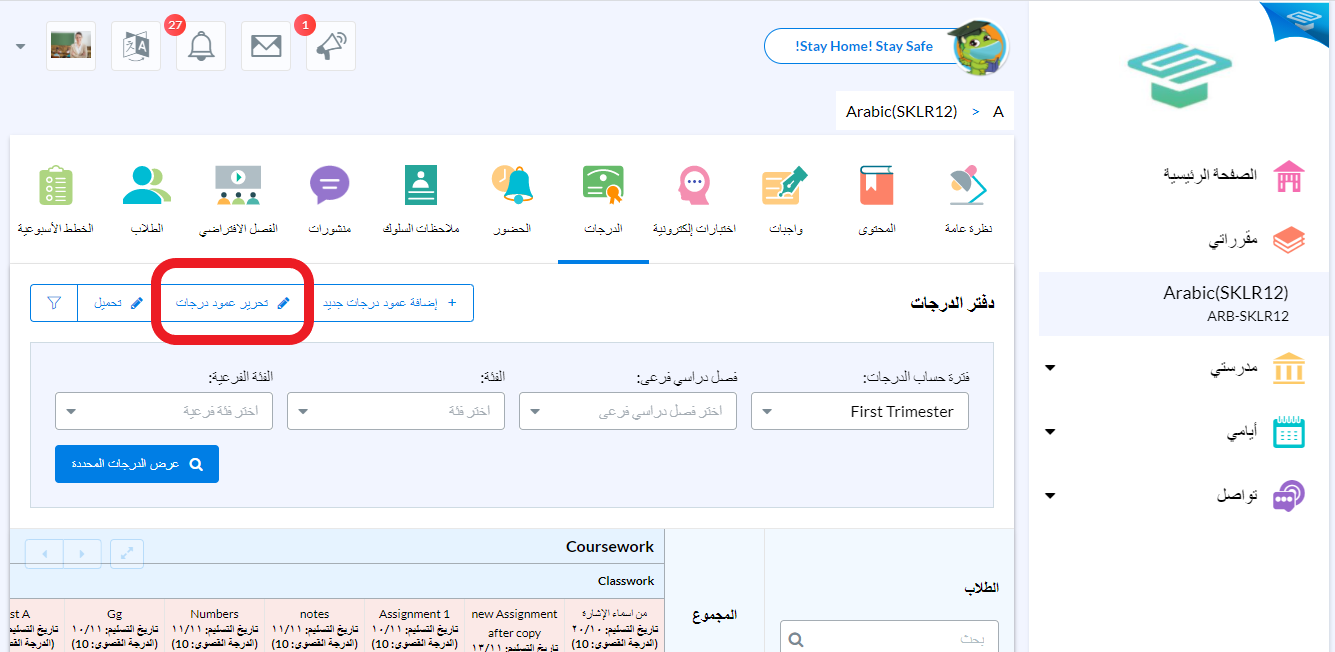
Task: Expand the تواصل sidebar menu arrow
Action: pos(1049,496)
